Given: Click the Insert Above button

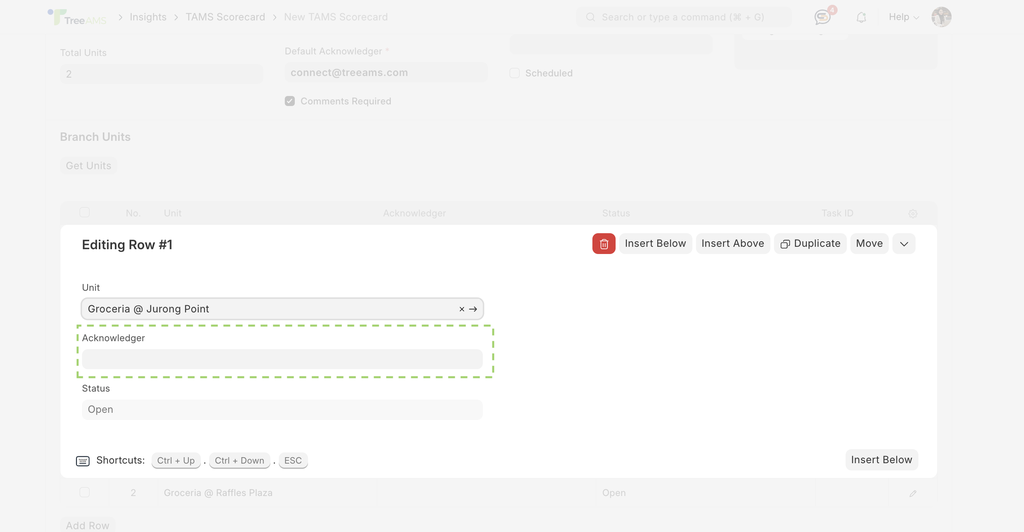Looking at the screenshot, I should point(733,243).
